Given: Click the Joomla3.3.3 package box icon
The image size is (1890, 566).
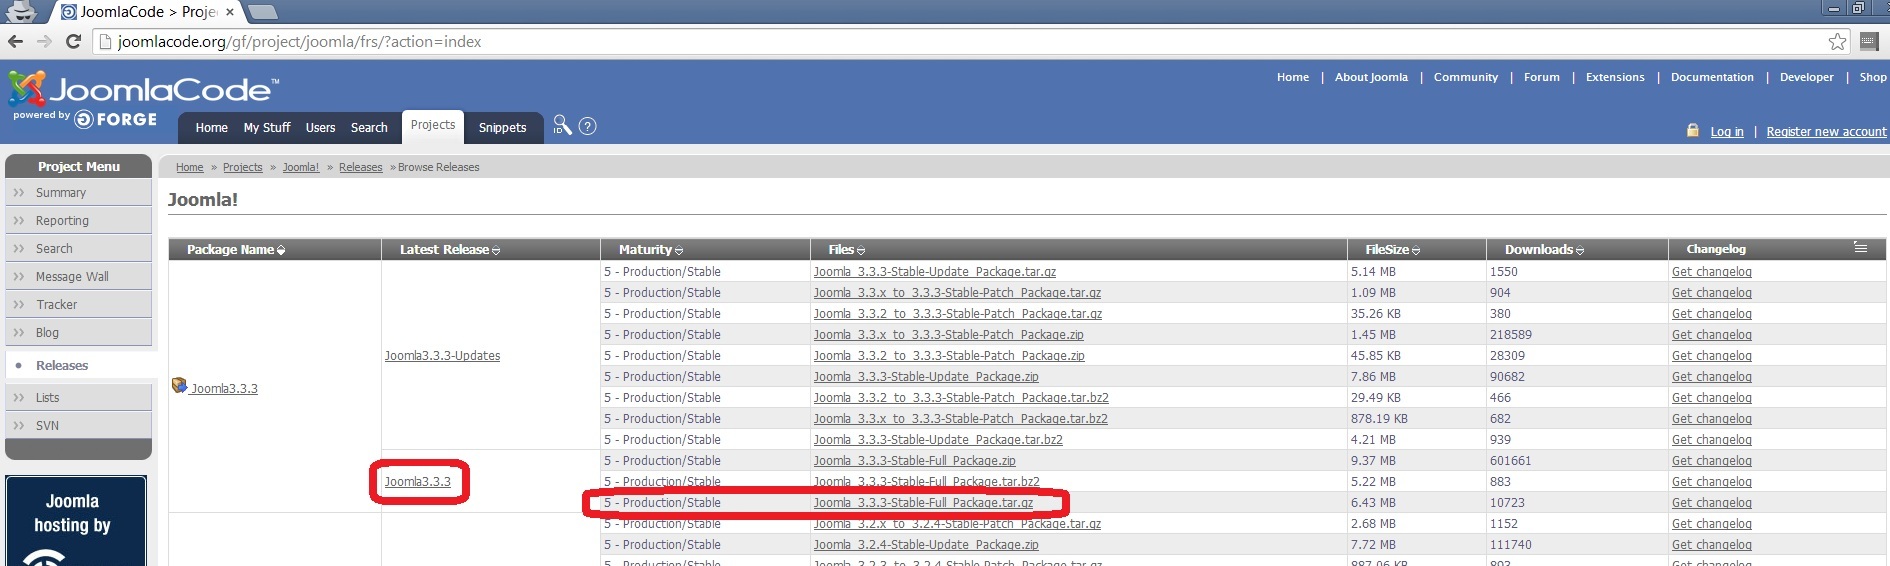Looking at the screenshot, I should (x=179, y=385).
